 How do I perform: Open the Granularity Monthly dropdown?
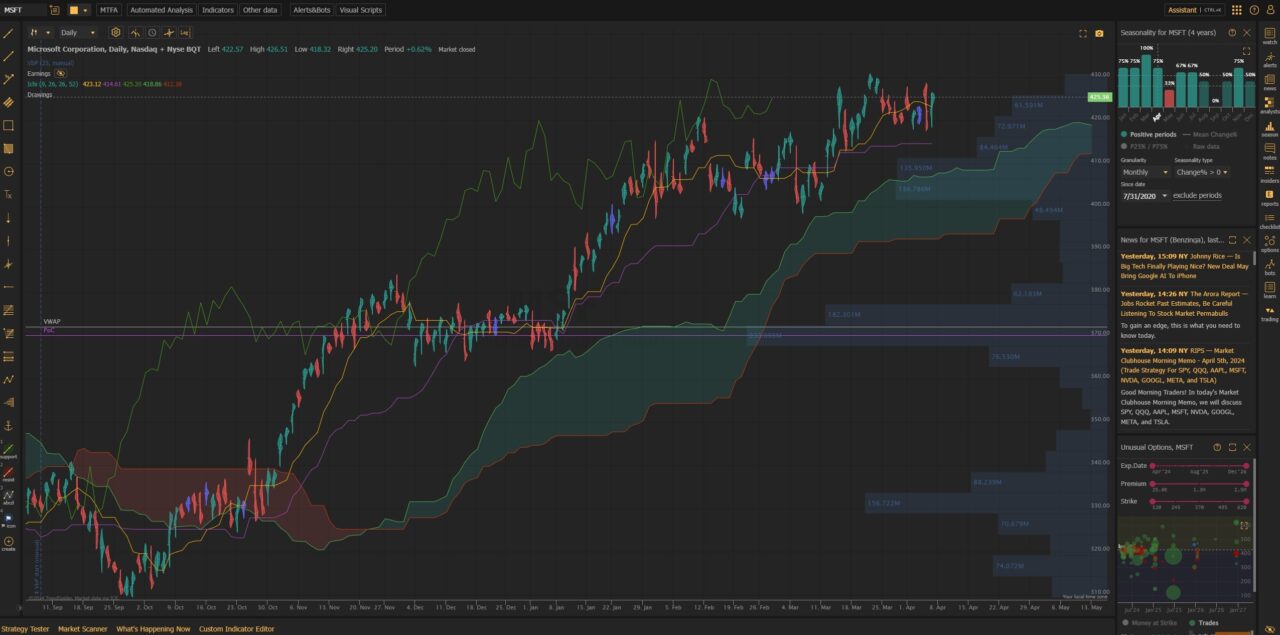[1145, 172]
